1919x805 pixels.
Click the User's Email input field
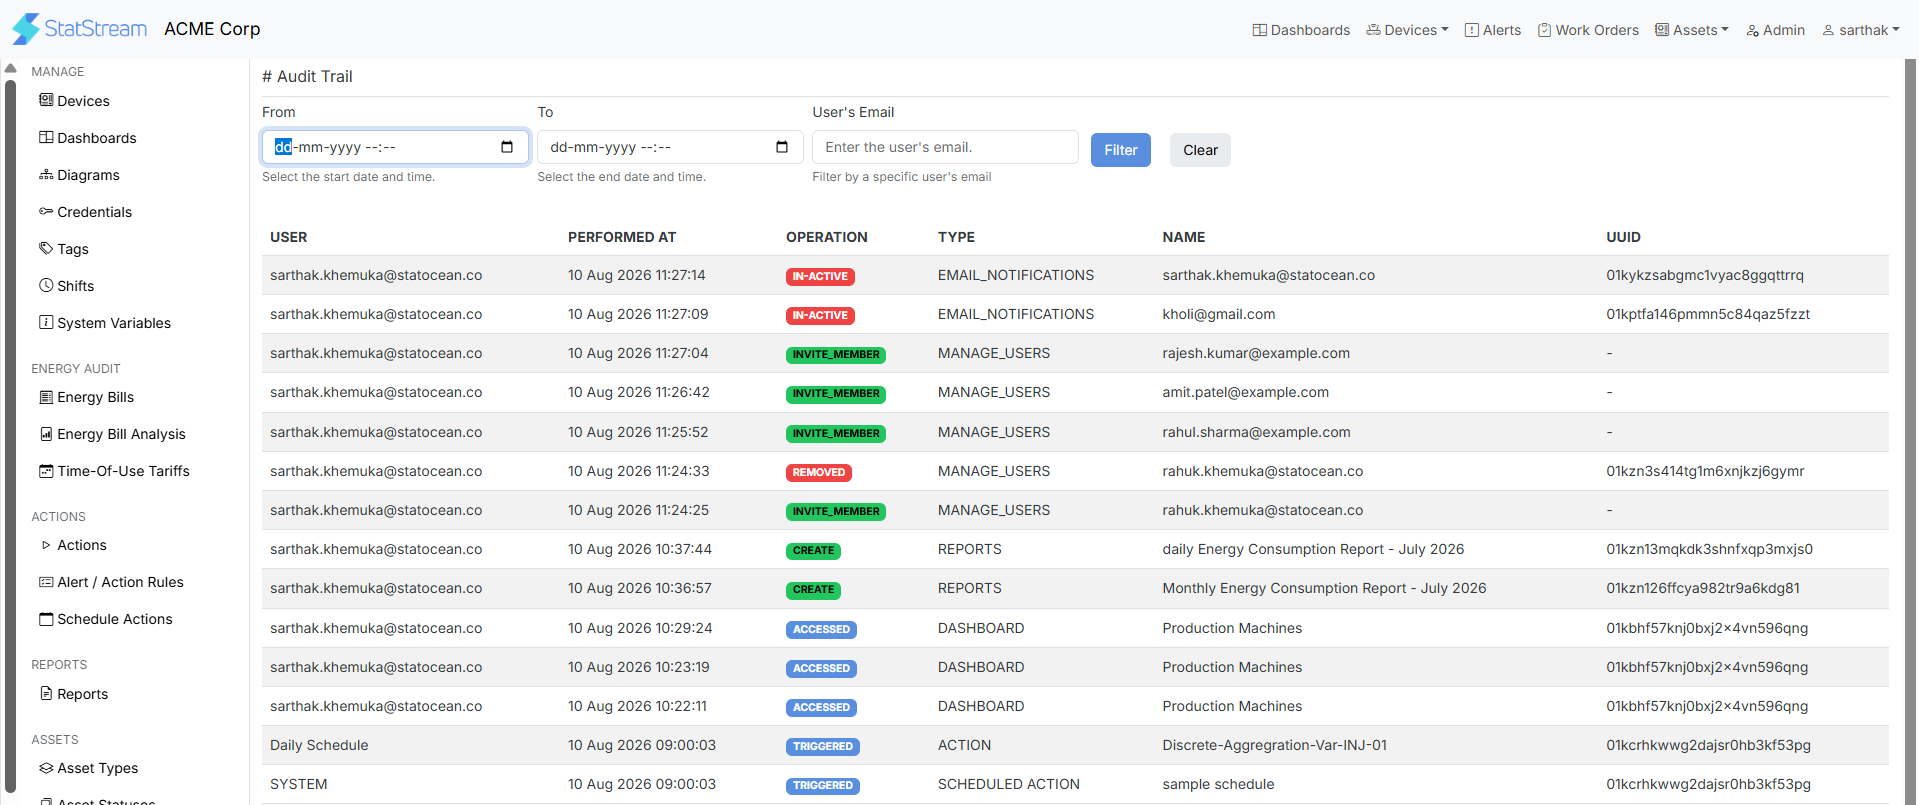945,147
